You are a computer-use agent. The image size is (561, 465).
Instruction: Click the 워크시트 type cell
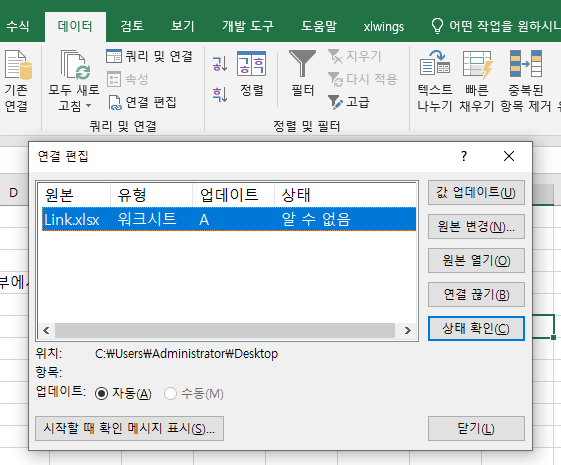click(x=147, y=219)
